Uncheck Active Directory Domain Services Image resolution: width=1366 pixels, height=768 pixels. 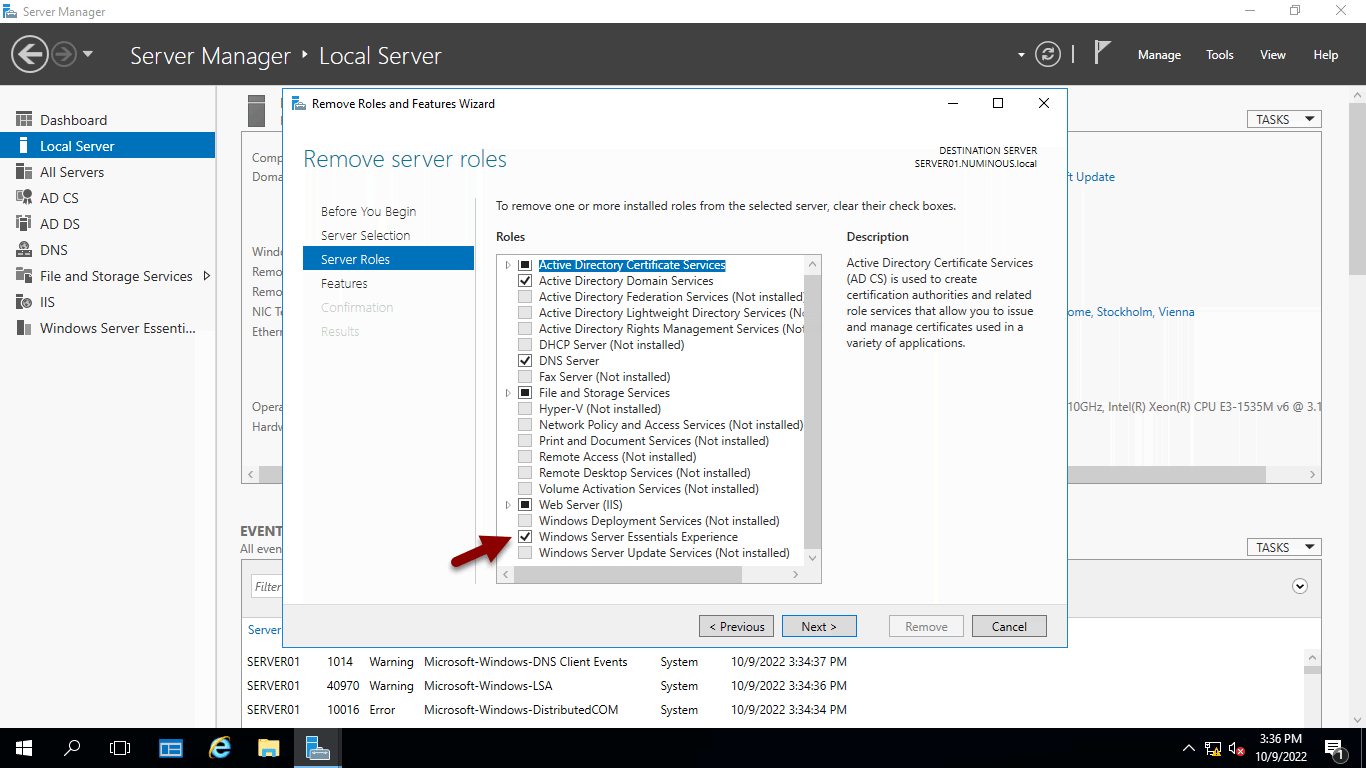(525, 281)
